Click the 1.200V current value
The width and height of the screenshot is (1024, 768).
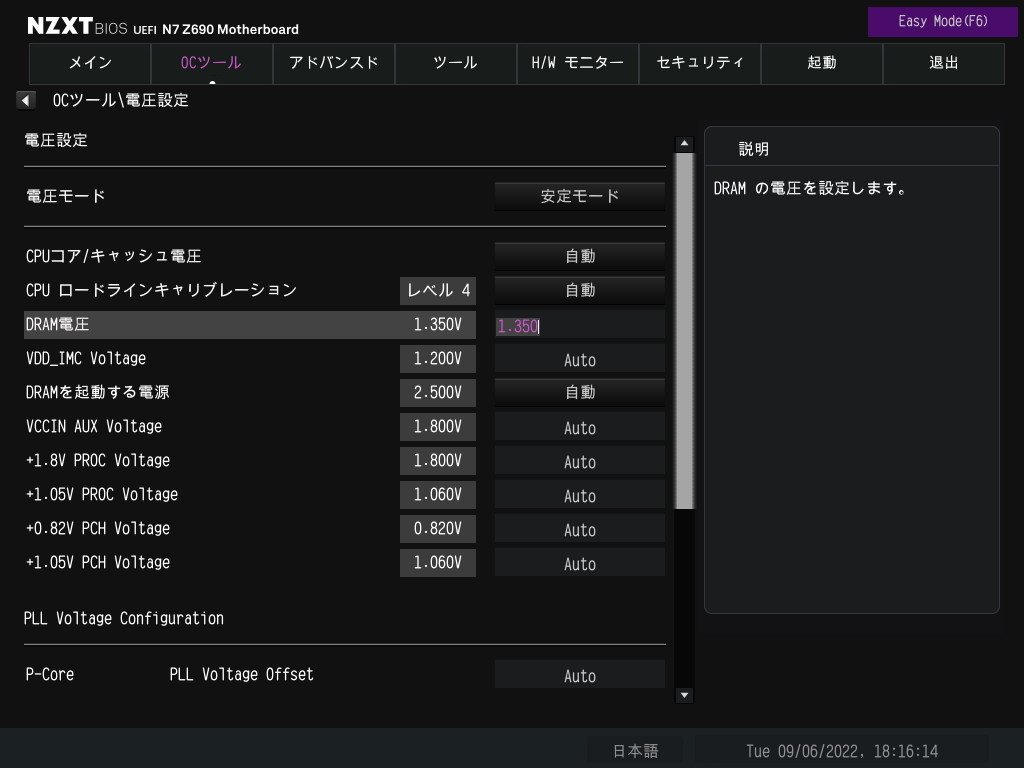coord(438,359)
